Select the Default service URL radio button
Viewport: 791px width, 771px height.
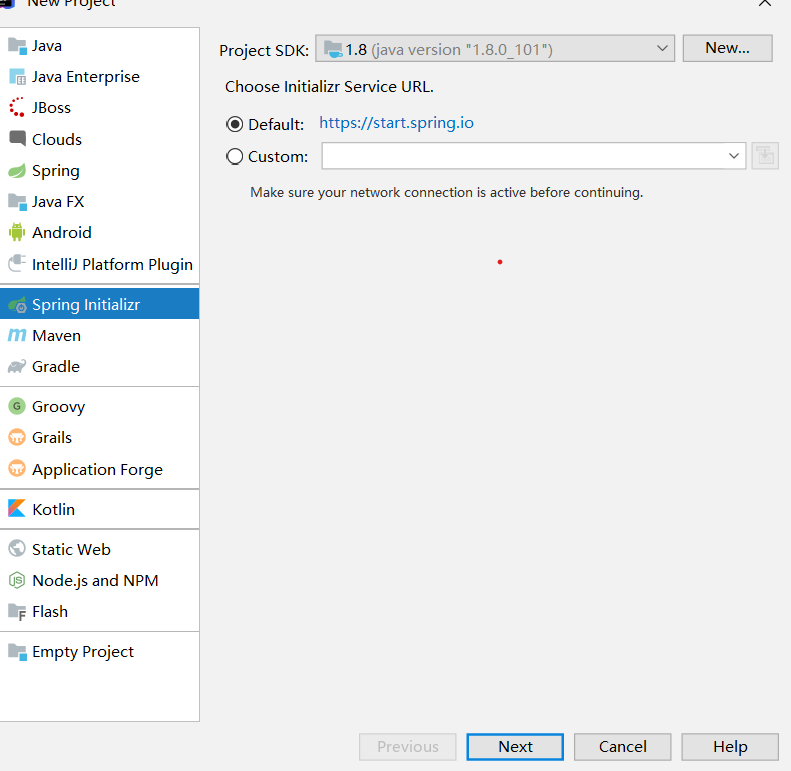(235, 124)
